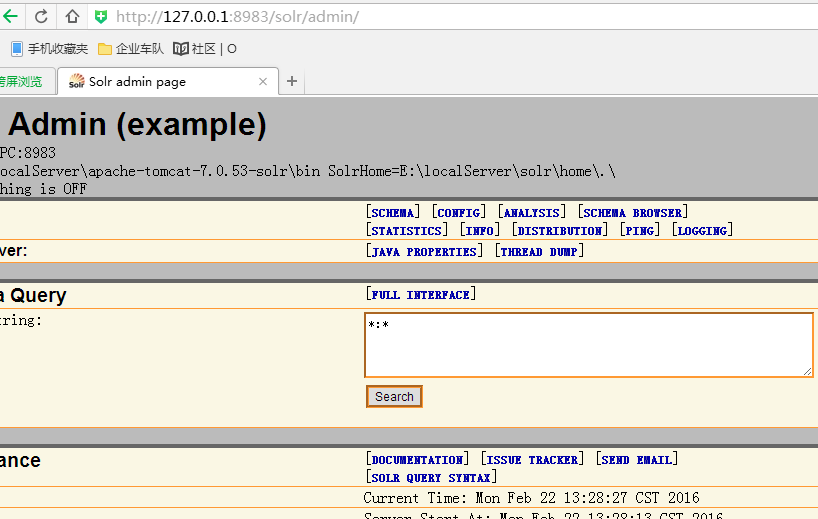Open the THREAD DUMP link

(x=539, y=252)
